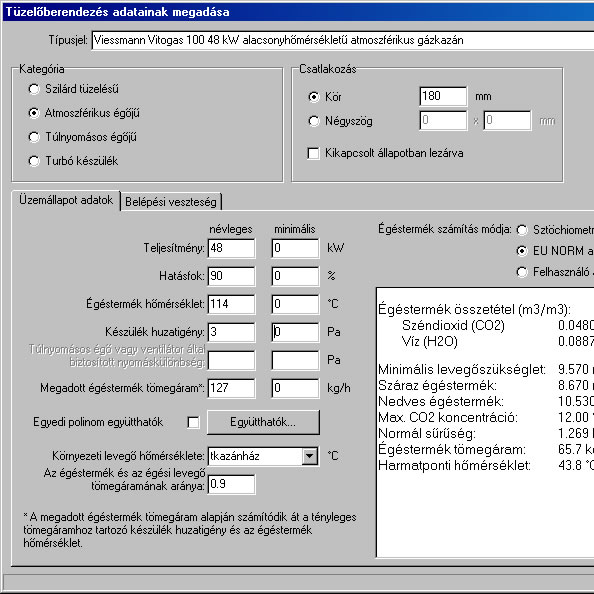Click the névleges Égéstermék hőmérséklet field (114)

coord(231,304)
